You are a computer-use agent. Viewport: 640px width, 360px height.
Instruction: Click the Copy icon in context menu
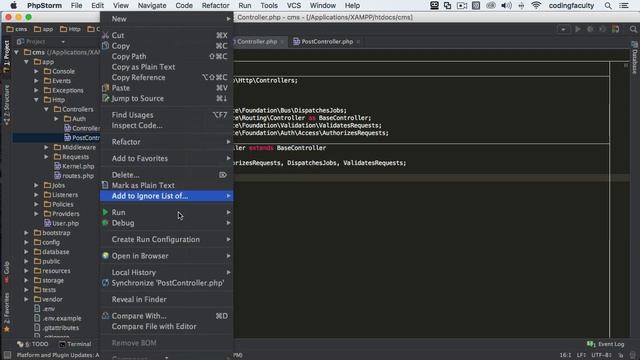coord(105,46)
